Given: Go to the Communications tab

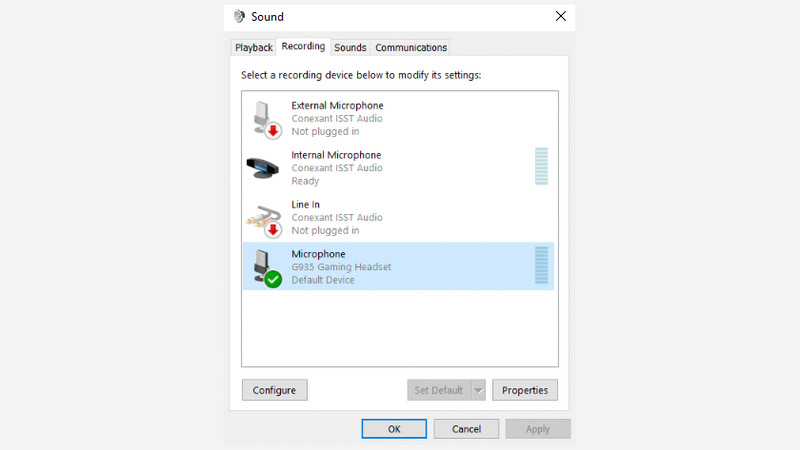Looking at the screenshot, I should tap(410, 48).
